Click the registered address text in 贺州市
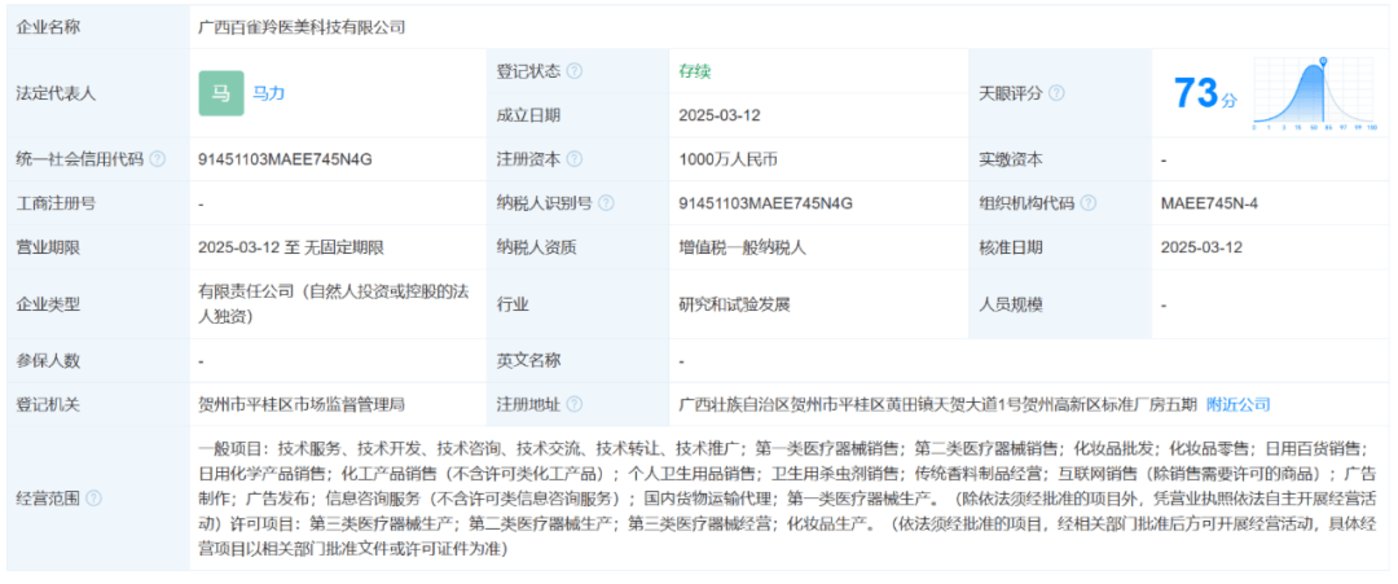This screenshot has width=1398, height=584. click(937, 405)
